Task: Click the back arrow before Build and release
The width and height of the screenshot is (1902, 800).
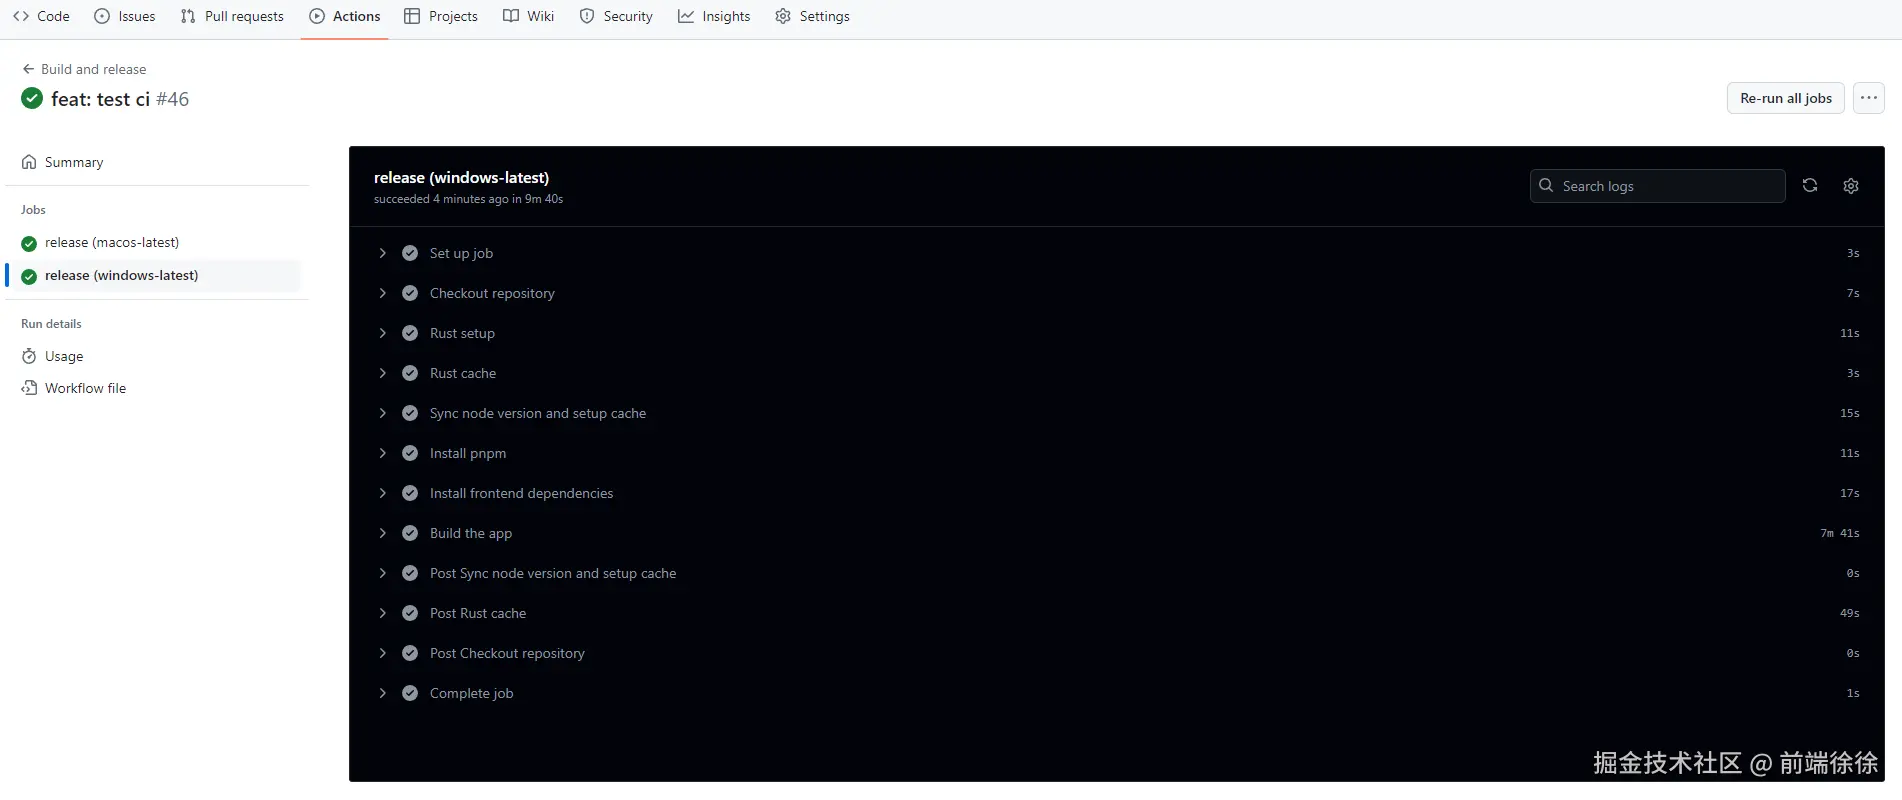Action: 28,69
